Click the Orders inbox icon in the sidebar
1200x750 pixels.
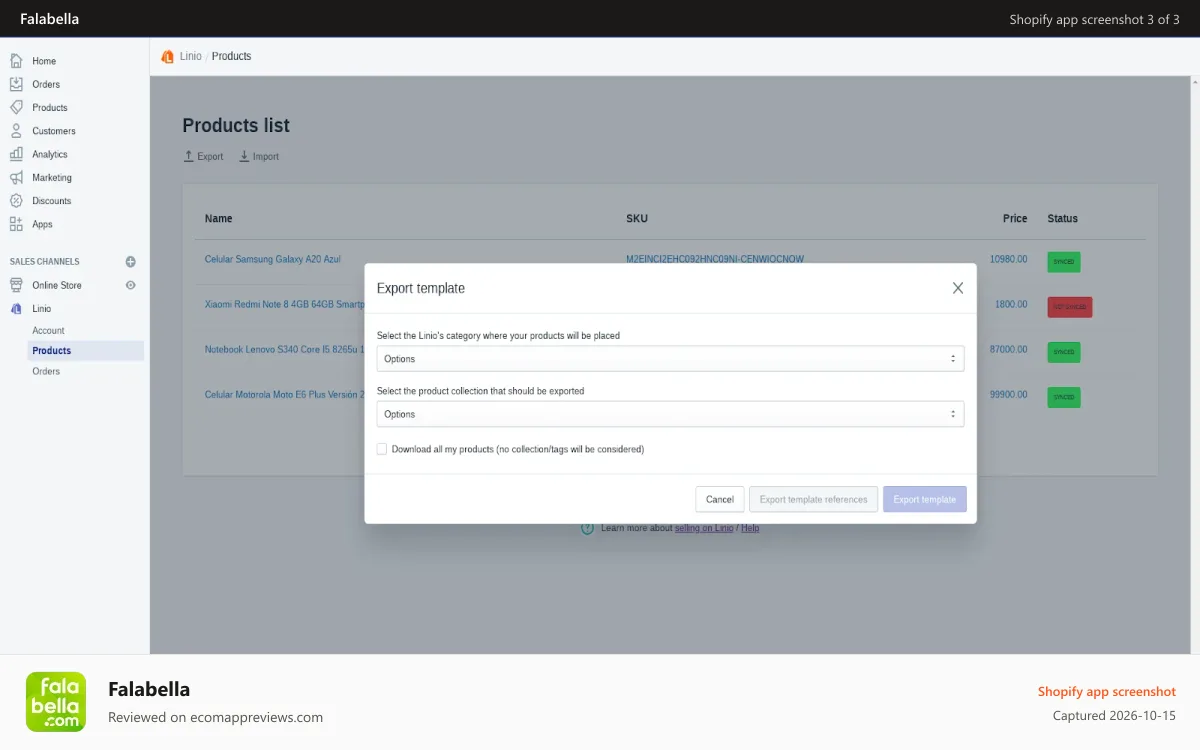click(x=16, y=84)
